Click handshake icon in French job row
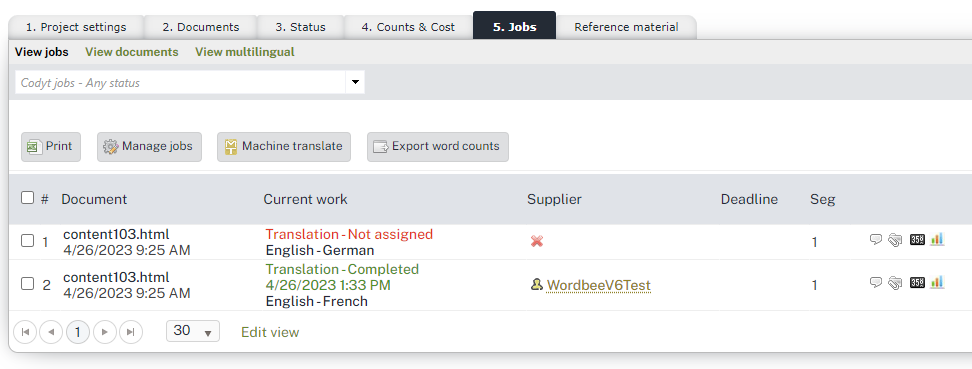The width and height of the screenshot is (972, 369). [x=895, y=283]
